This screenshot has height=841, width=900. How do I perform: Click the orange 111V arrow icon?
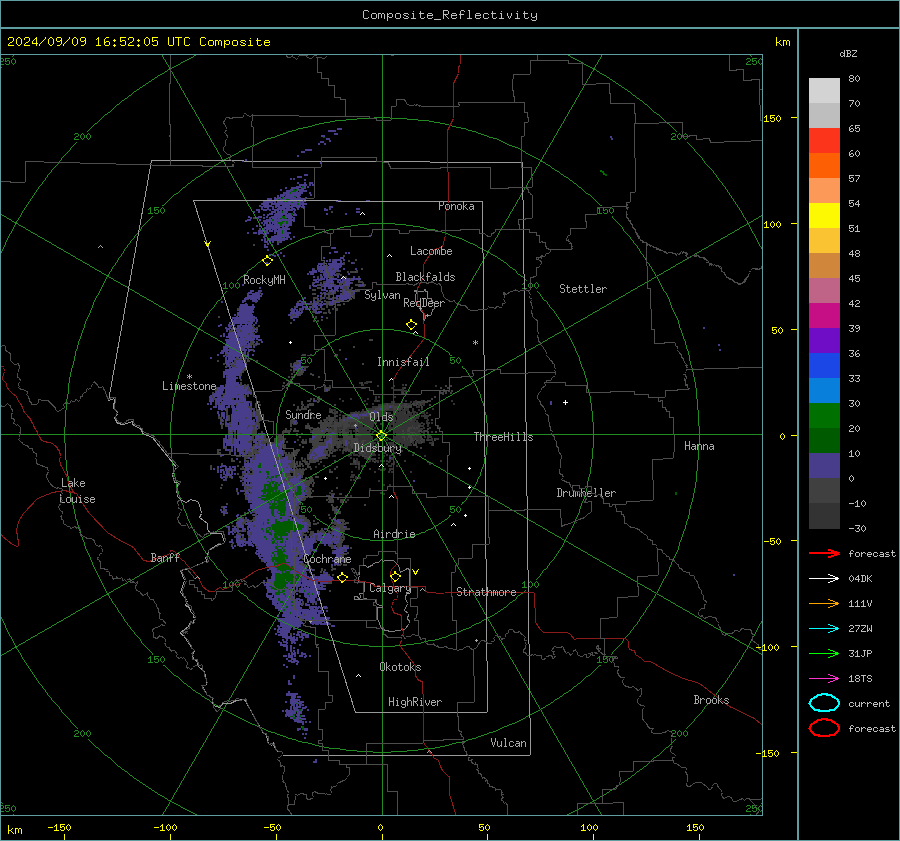[x=824, y=603]
